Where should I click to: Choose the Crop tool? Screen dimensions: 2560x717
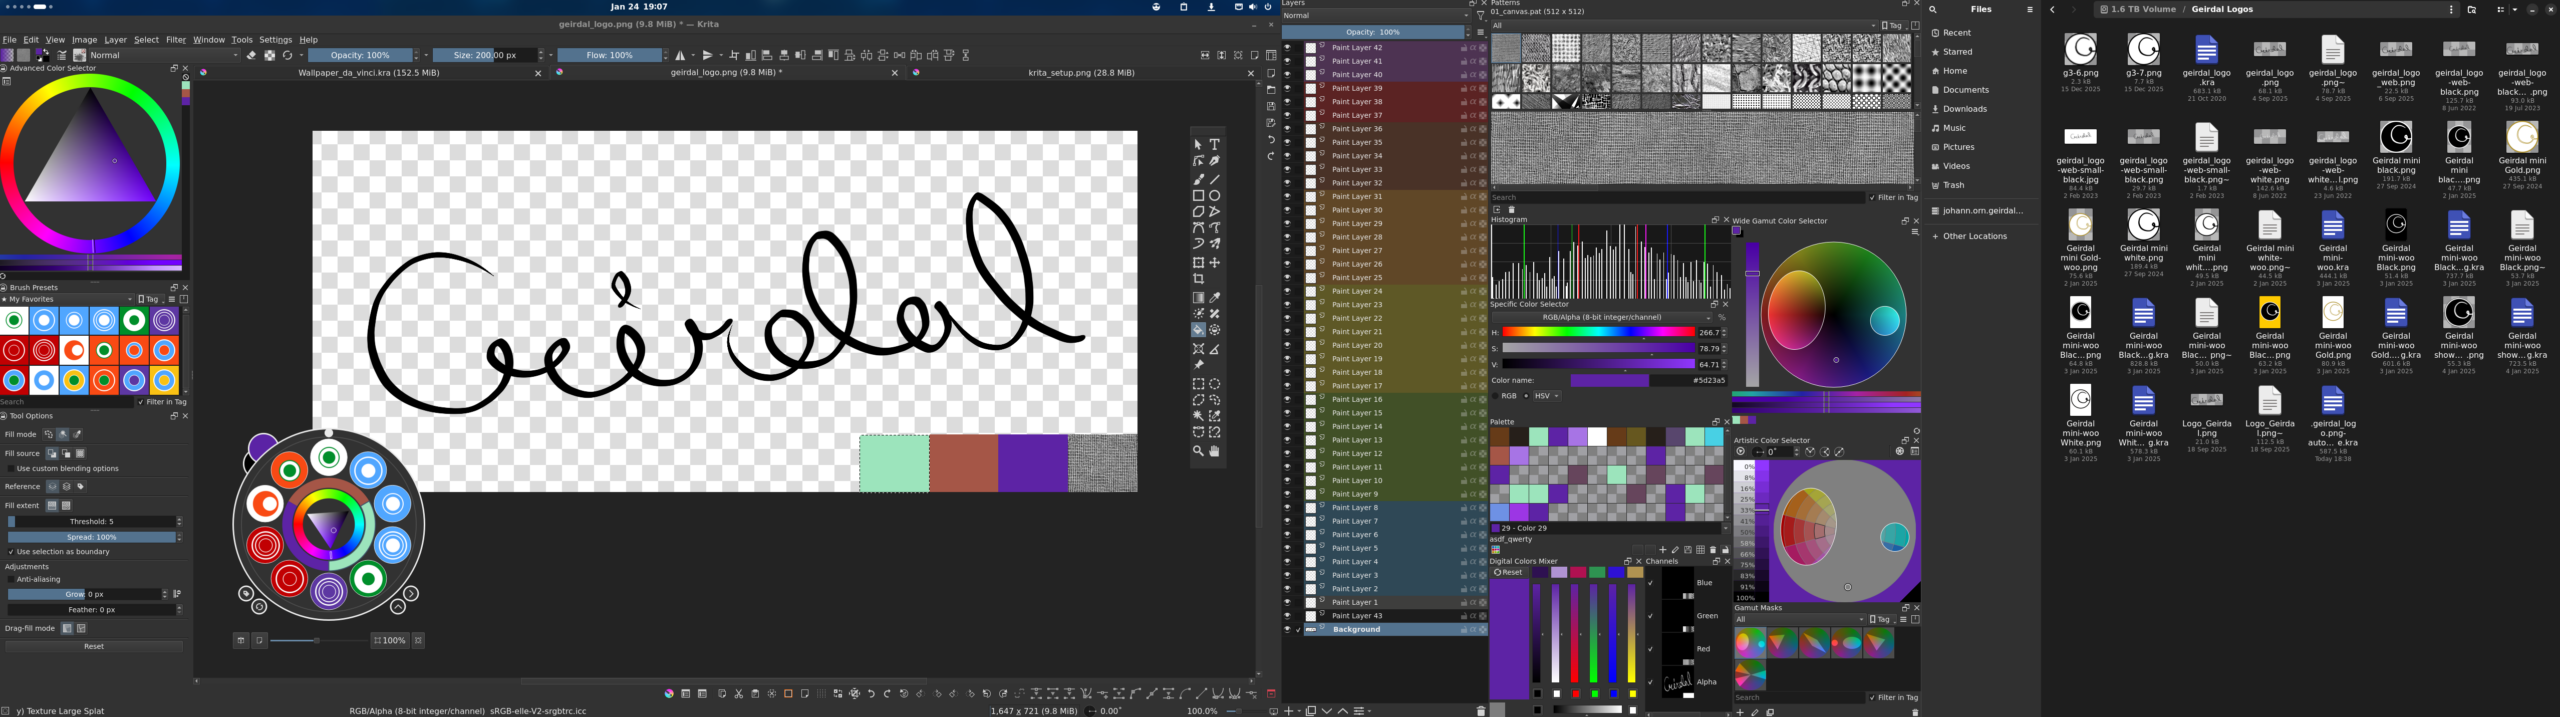[1198, 279]
